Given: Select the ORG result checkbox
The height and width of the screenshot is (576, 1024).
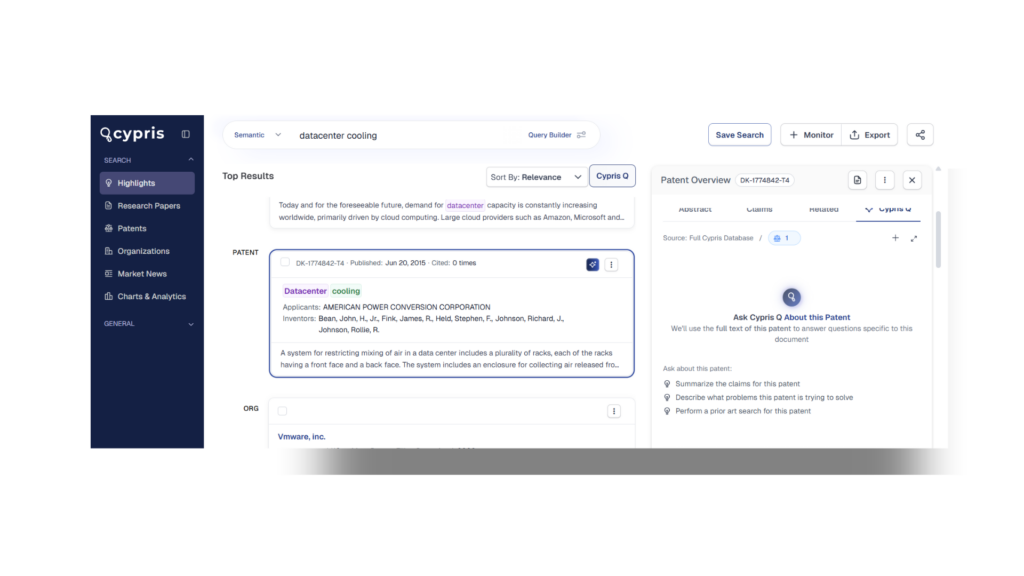Looking at the screenshot, I should (282, 411).
